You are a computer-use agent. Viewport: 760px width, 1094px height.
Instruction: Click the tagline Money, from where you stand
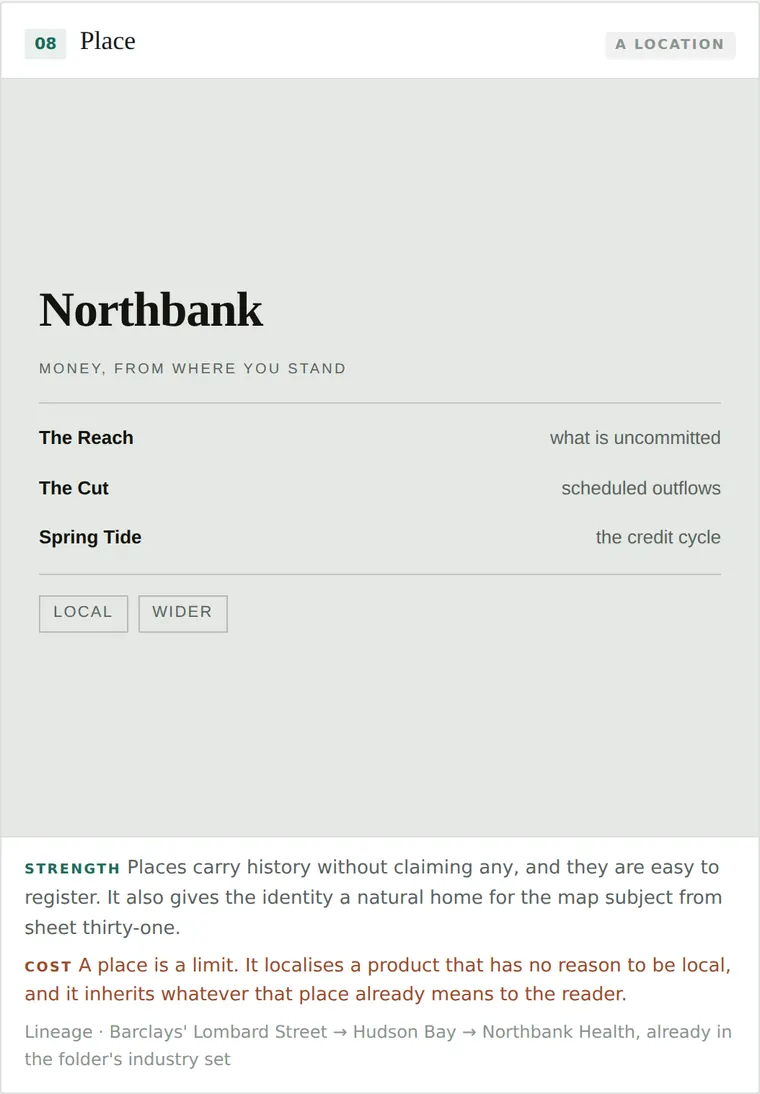click(x=193, y=368)
